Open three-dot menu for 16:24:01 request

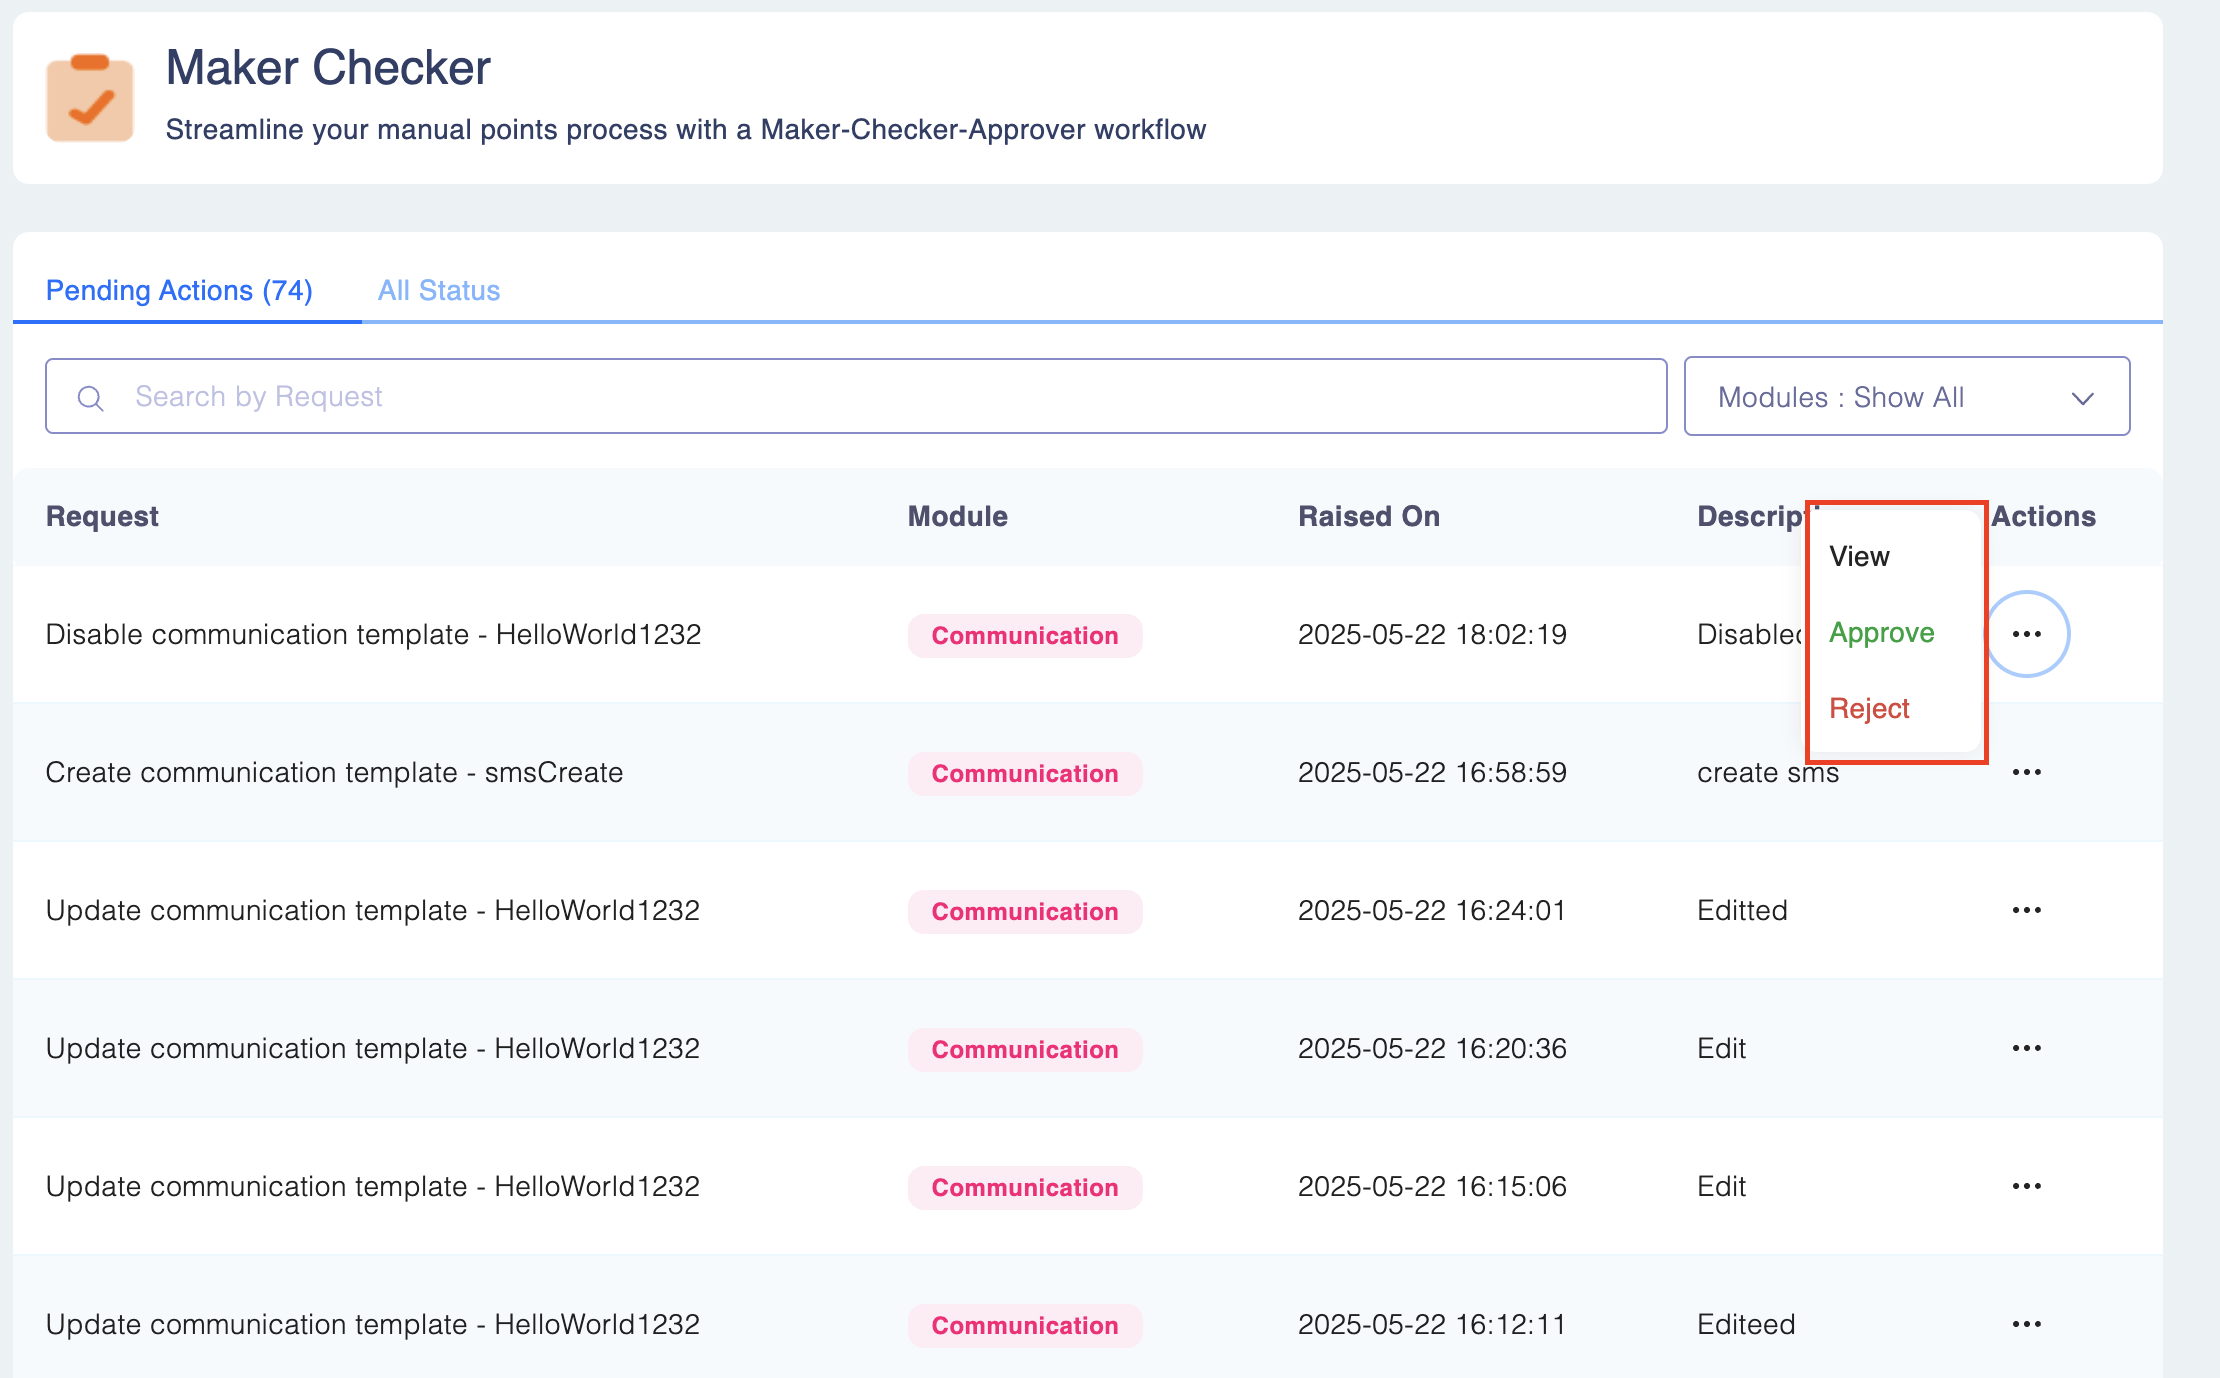2026,910
